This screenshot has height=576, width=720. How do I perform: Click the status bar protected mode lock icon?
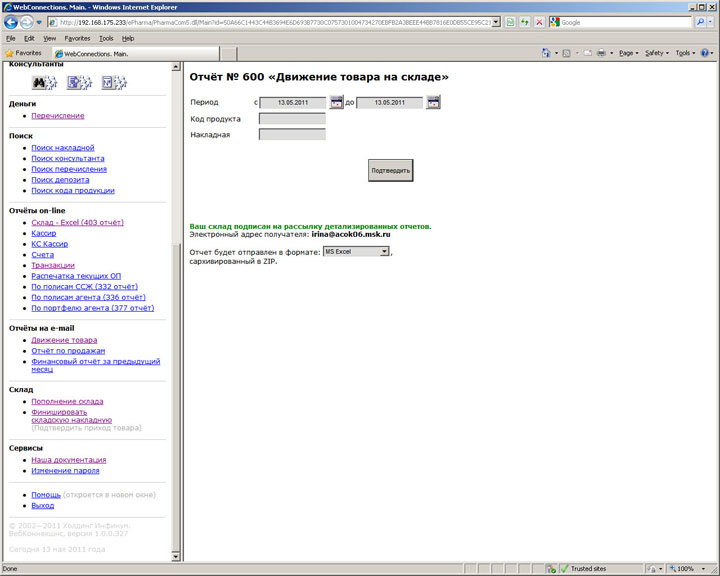click(x=651, y=569)
